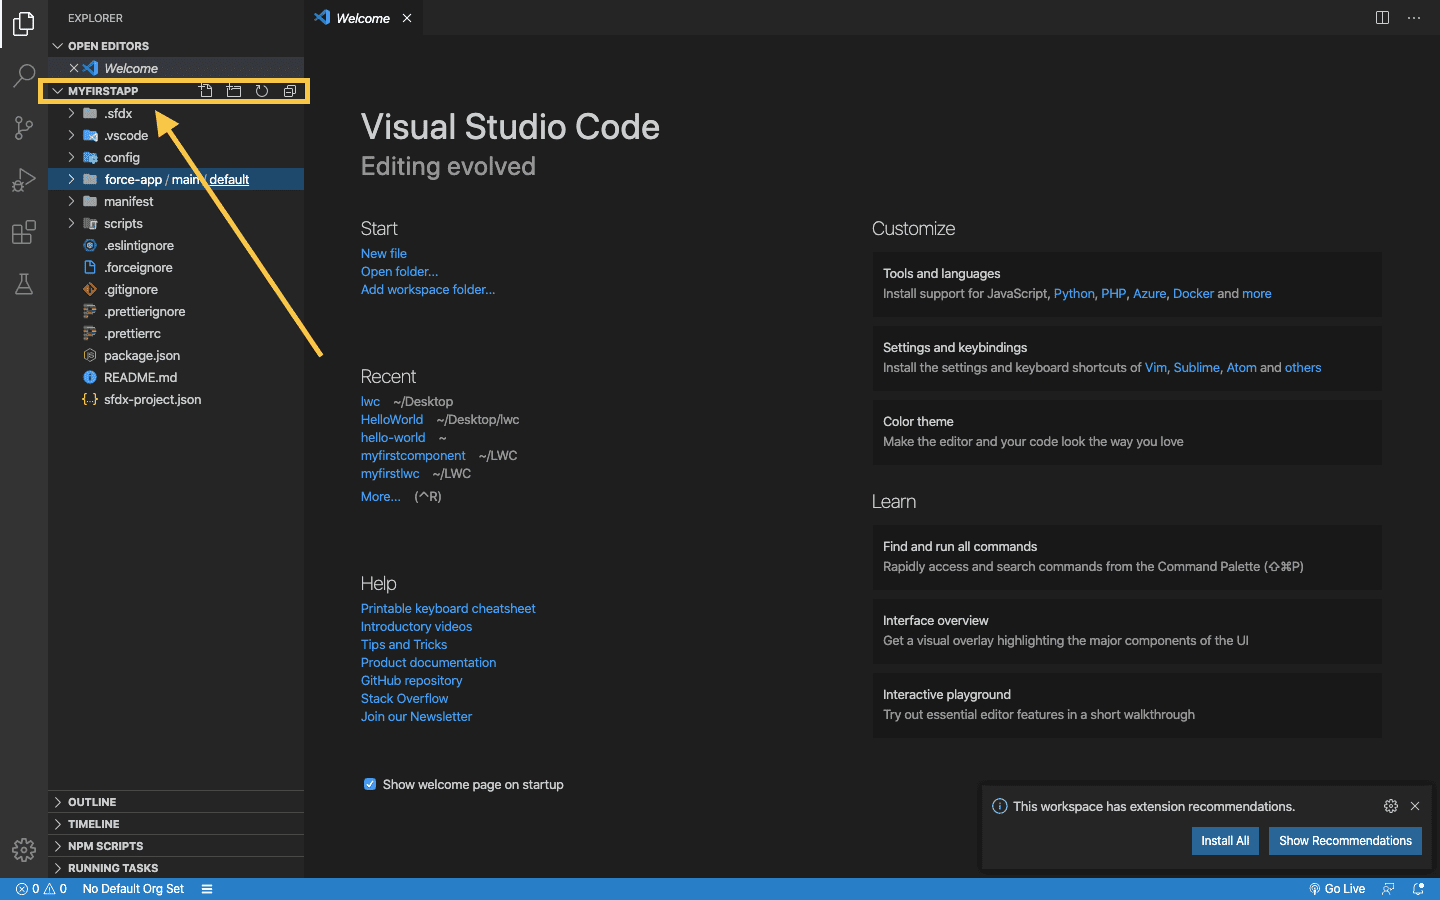The width and height of the screenshot is (1440, 900).
Task: Open the Test beaker view
Action: 24,284
